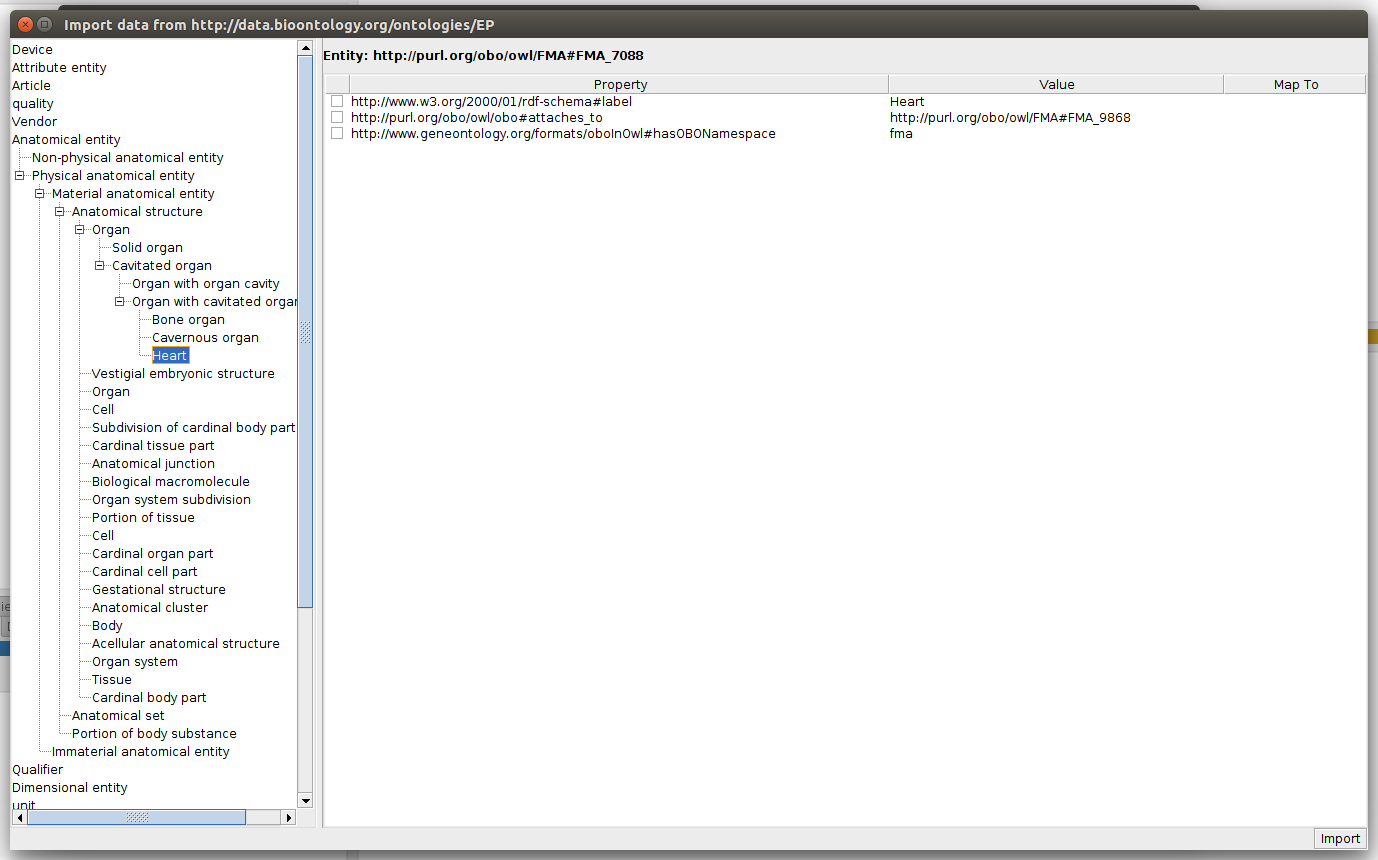Screen dimensions: 1378x860
Task: Select the Vestigial embryonic structure item
Action: coord(183,373)
